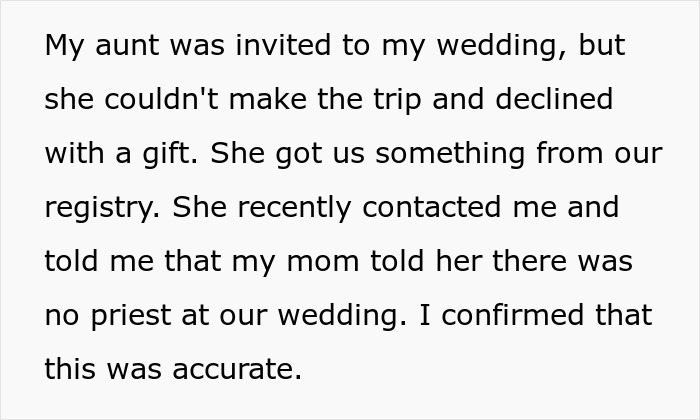Click the word "confirmed"

click(x=521, y=315)
